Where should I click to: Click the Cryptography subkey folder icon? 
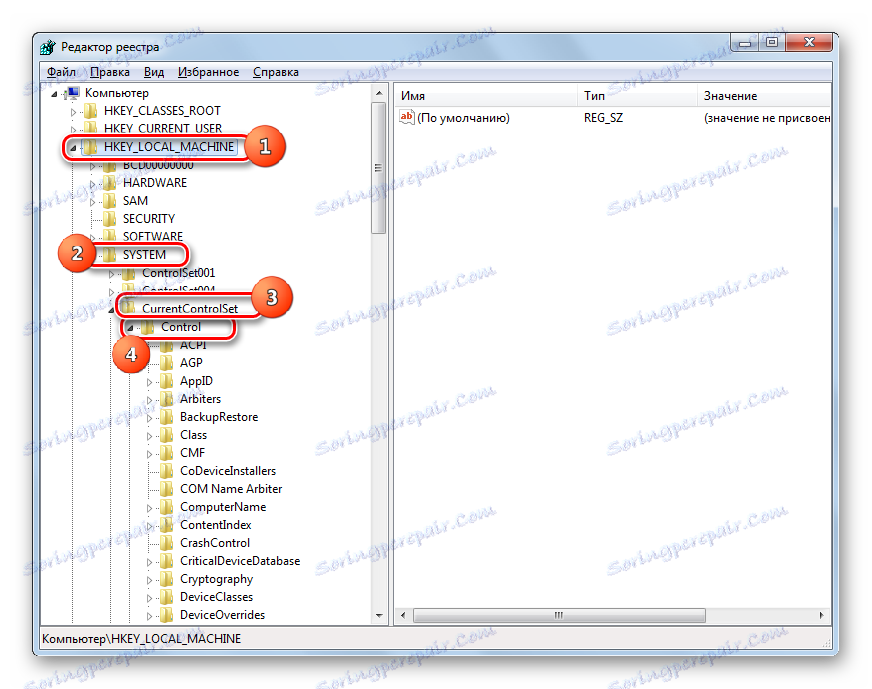pyautogui.click(x=165, y=578)
